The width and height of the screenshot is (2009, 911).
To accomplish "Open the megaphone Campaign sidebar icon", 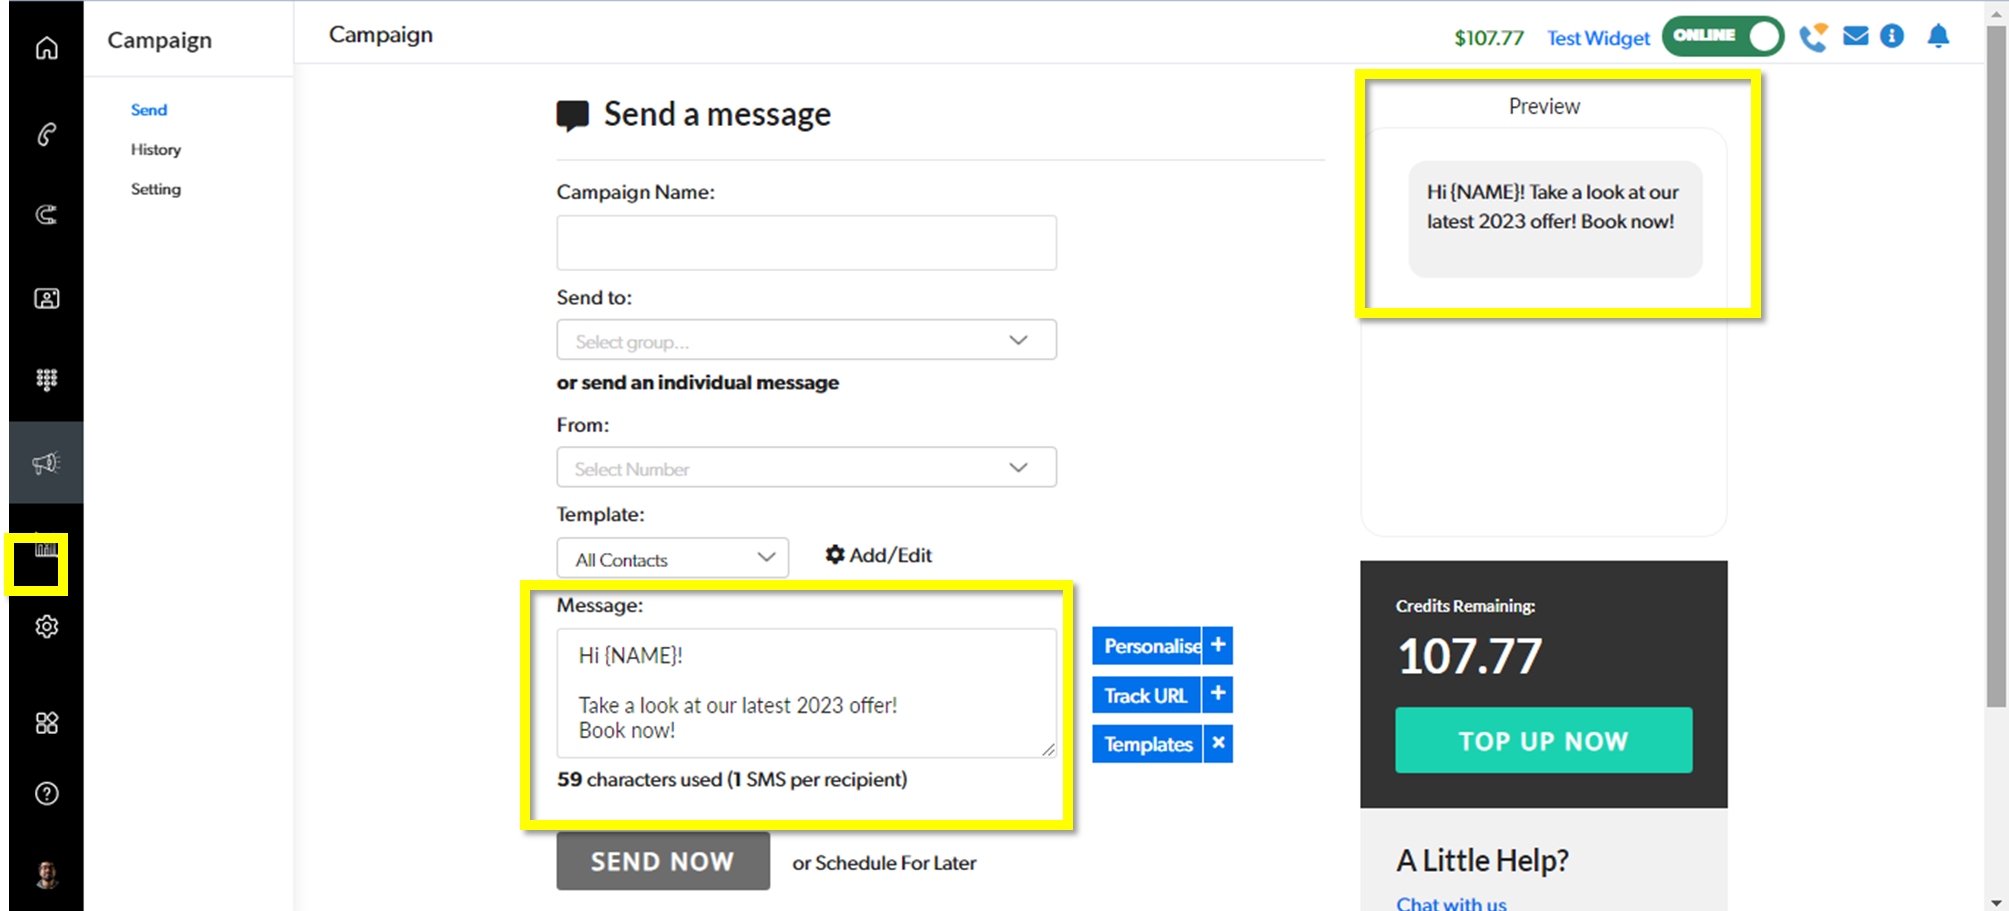I will point(46,463).
